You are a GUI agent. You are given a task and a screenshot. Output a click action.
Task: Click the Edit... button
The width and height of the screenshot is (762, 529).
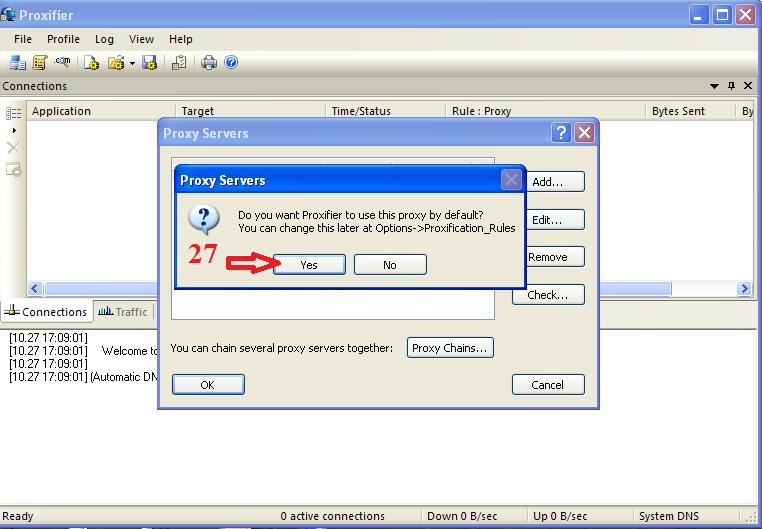(x=554, y=220)
